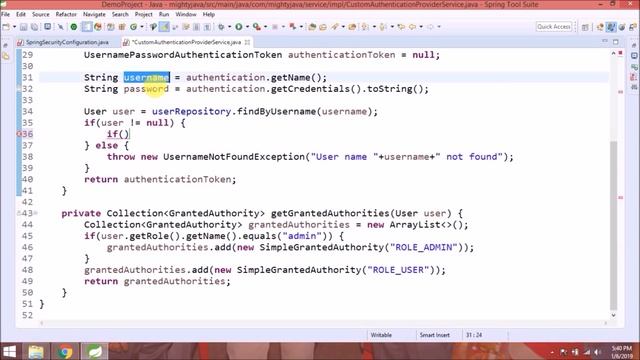This screenshot has height=360, width=640.
Task: Open File Explorer from the taskbar
Action: 36,351
